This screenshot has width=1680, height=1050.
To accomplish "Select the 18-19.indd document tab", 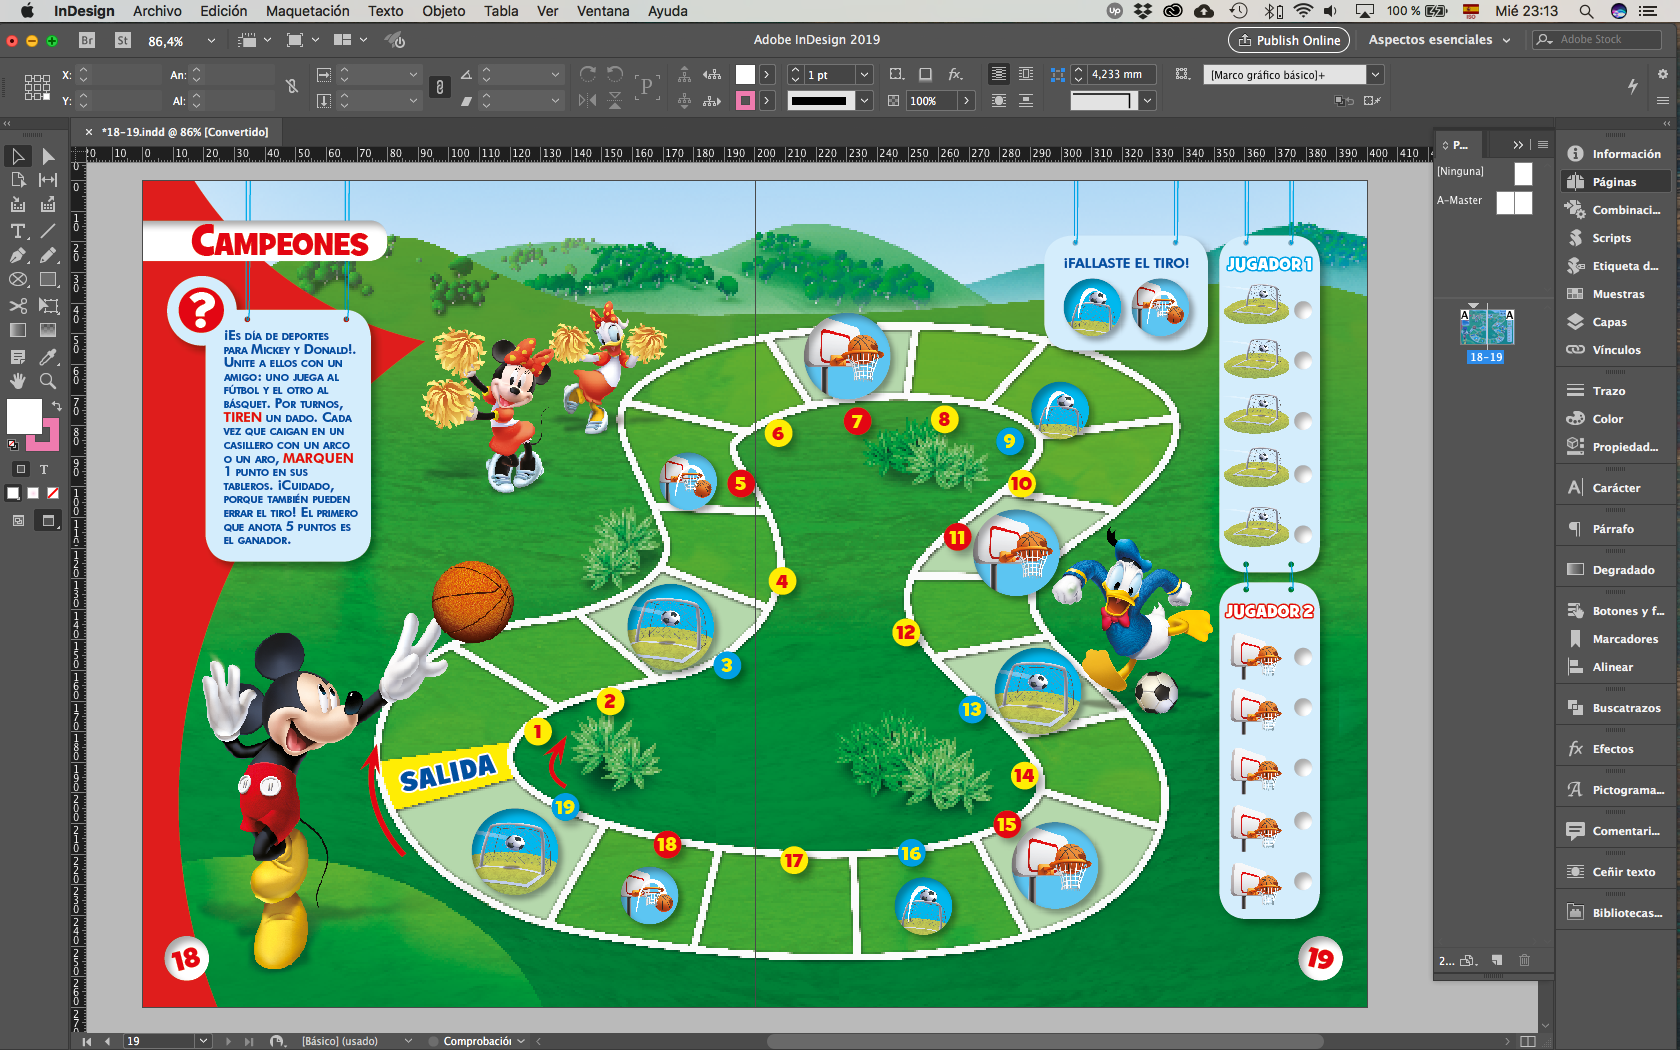I will point(185,132).
